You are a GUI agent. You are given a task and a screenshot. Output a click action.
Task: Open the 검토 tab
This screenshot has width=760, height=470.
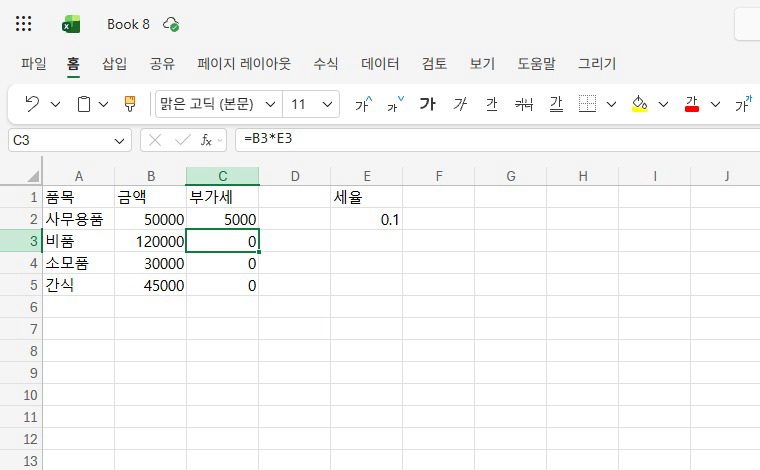pos(434,63)
